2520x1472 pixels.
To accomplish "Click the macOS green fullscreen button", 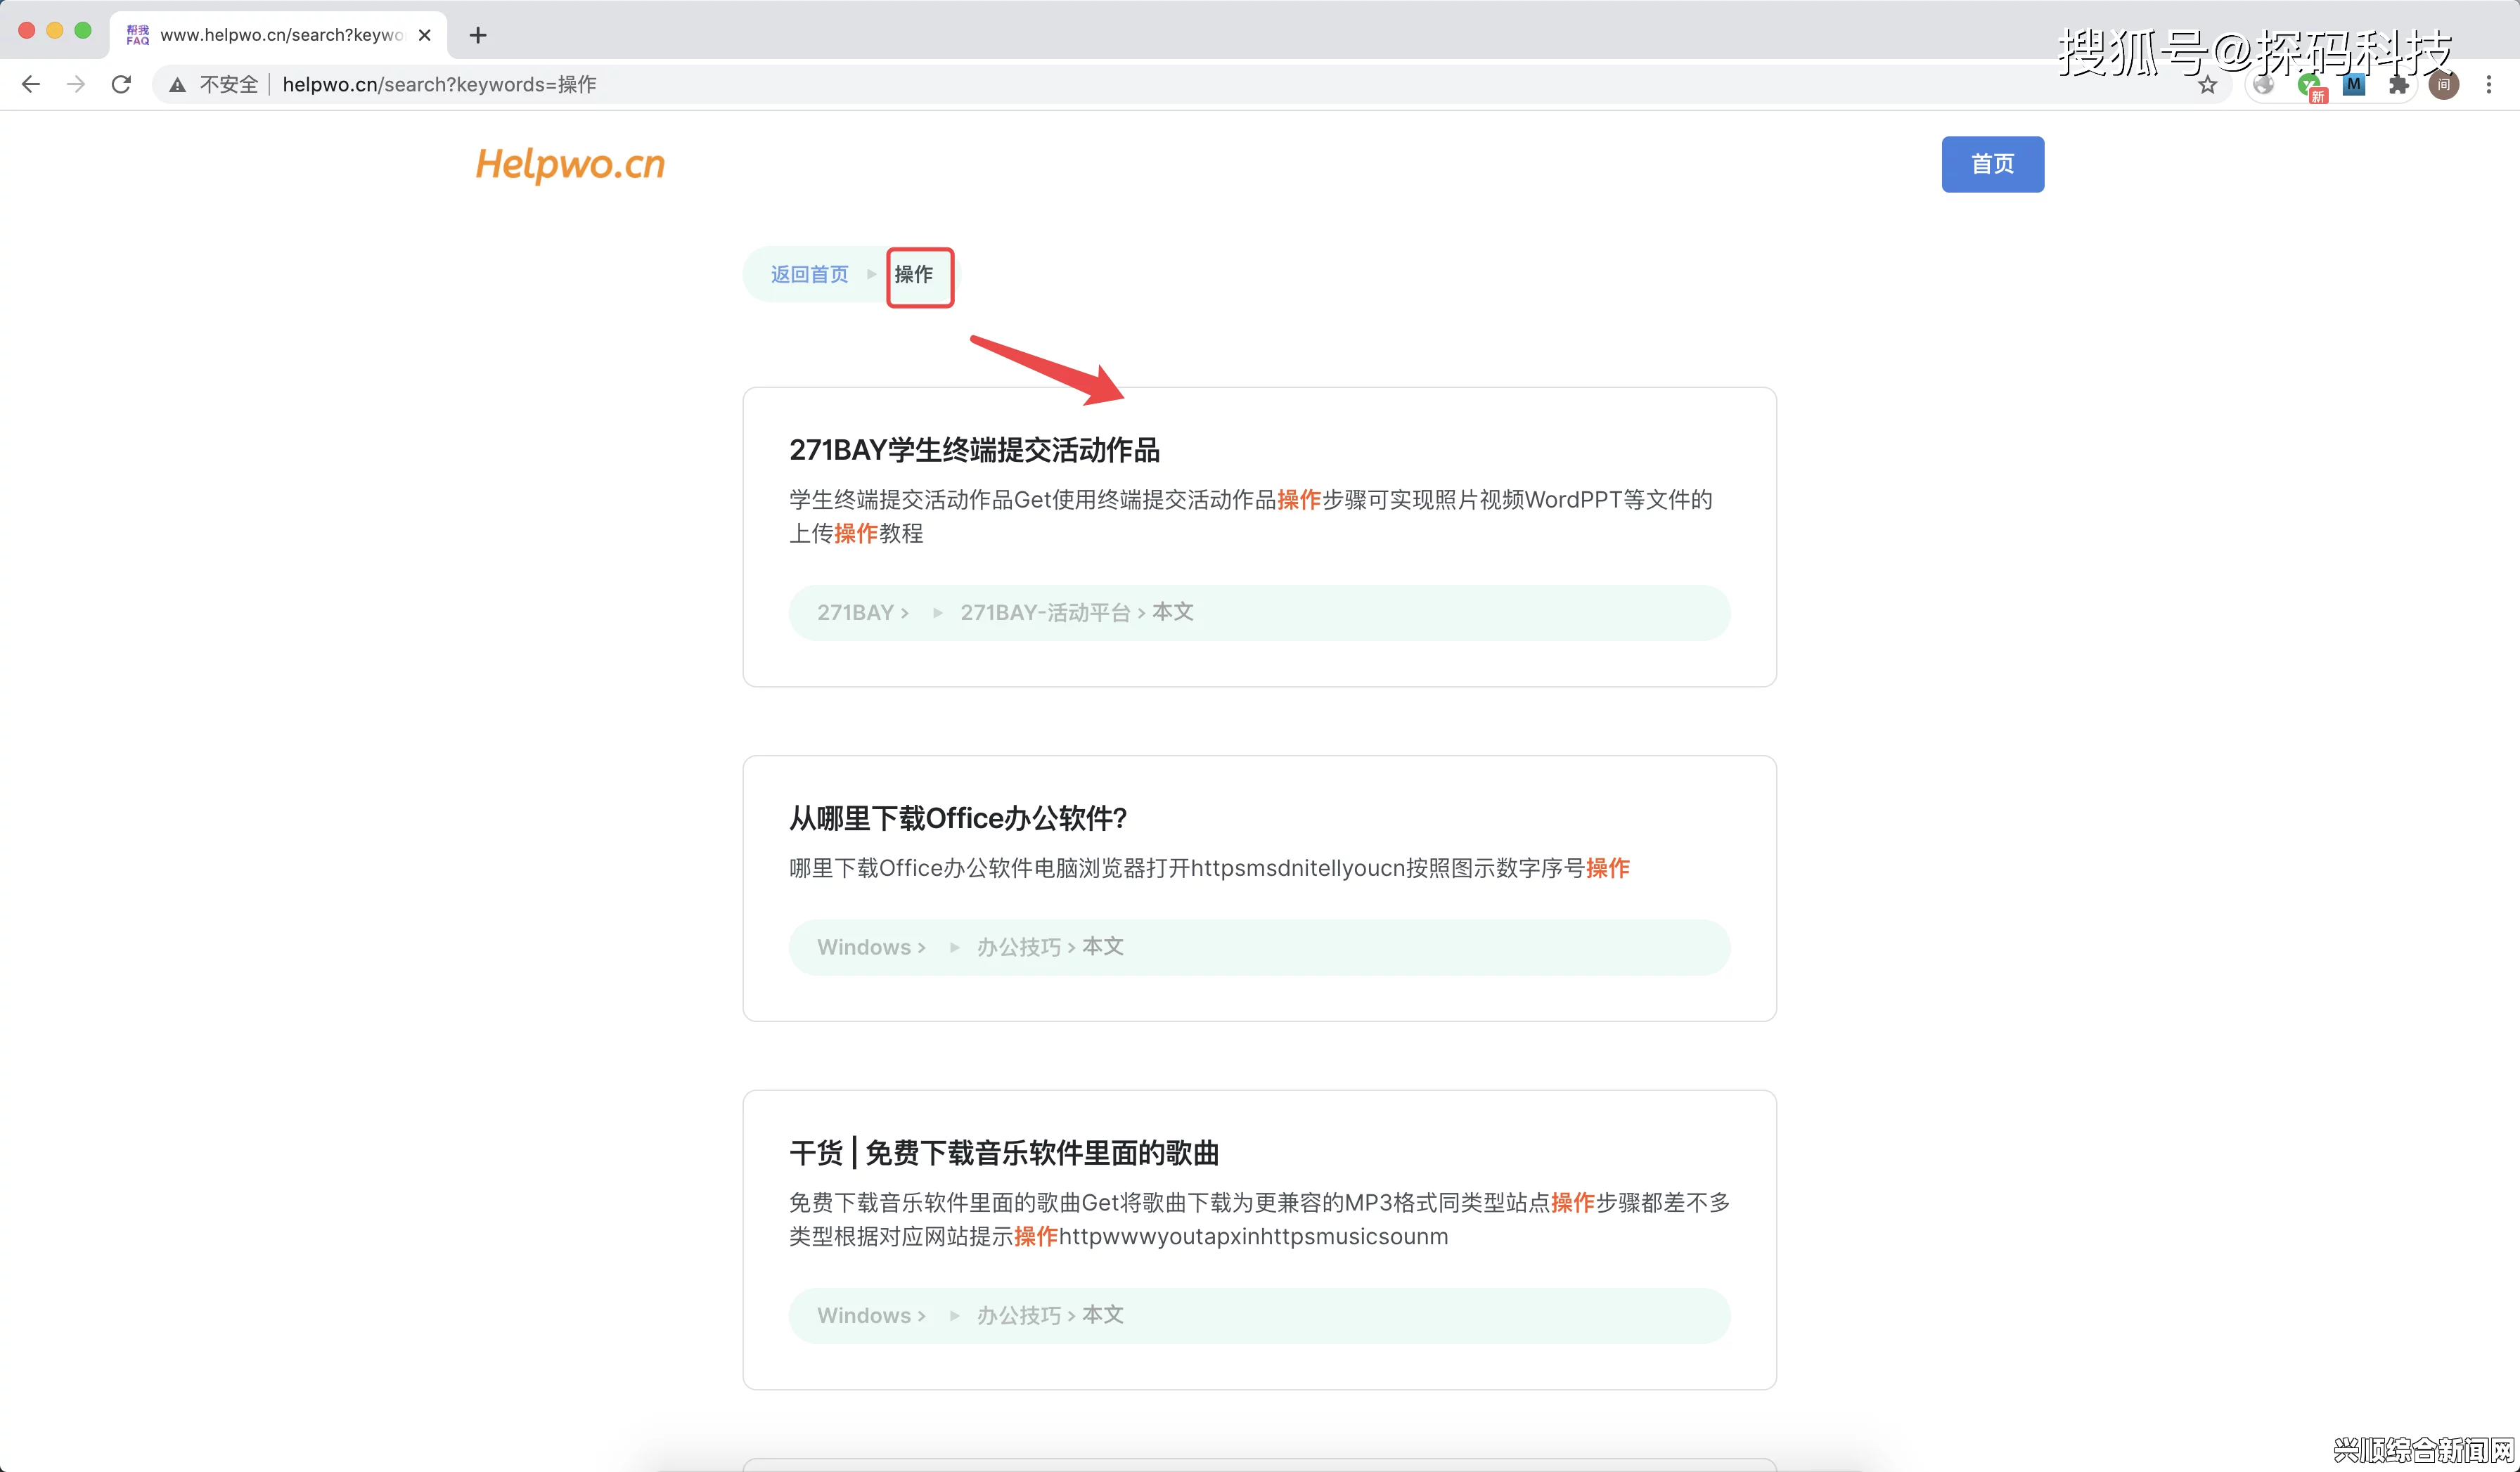I will click(x=83, y=31).
